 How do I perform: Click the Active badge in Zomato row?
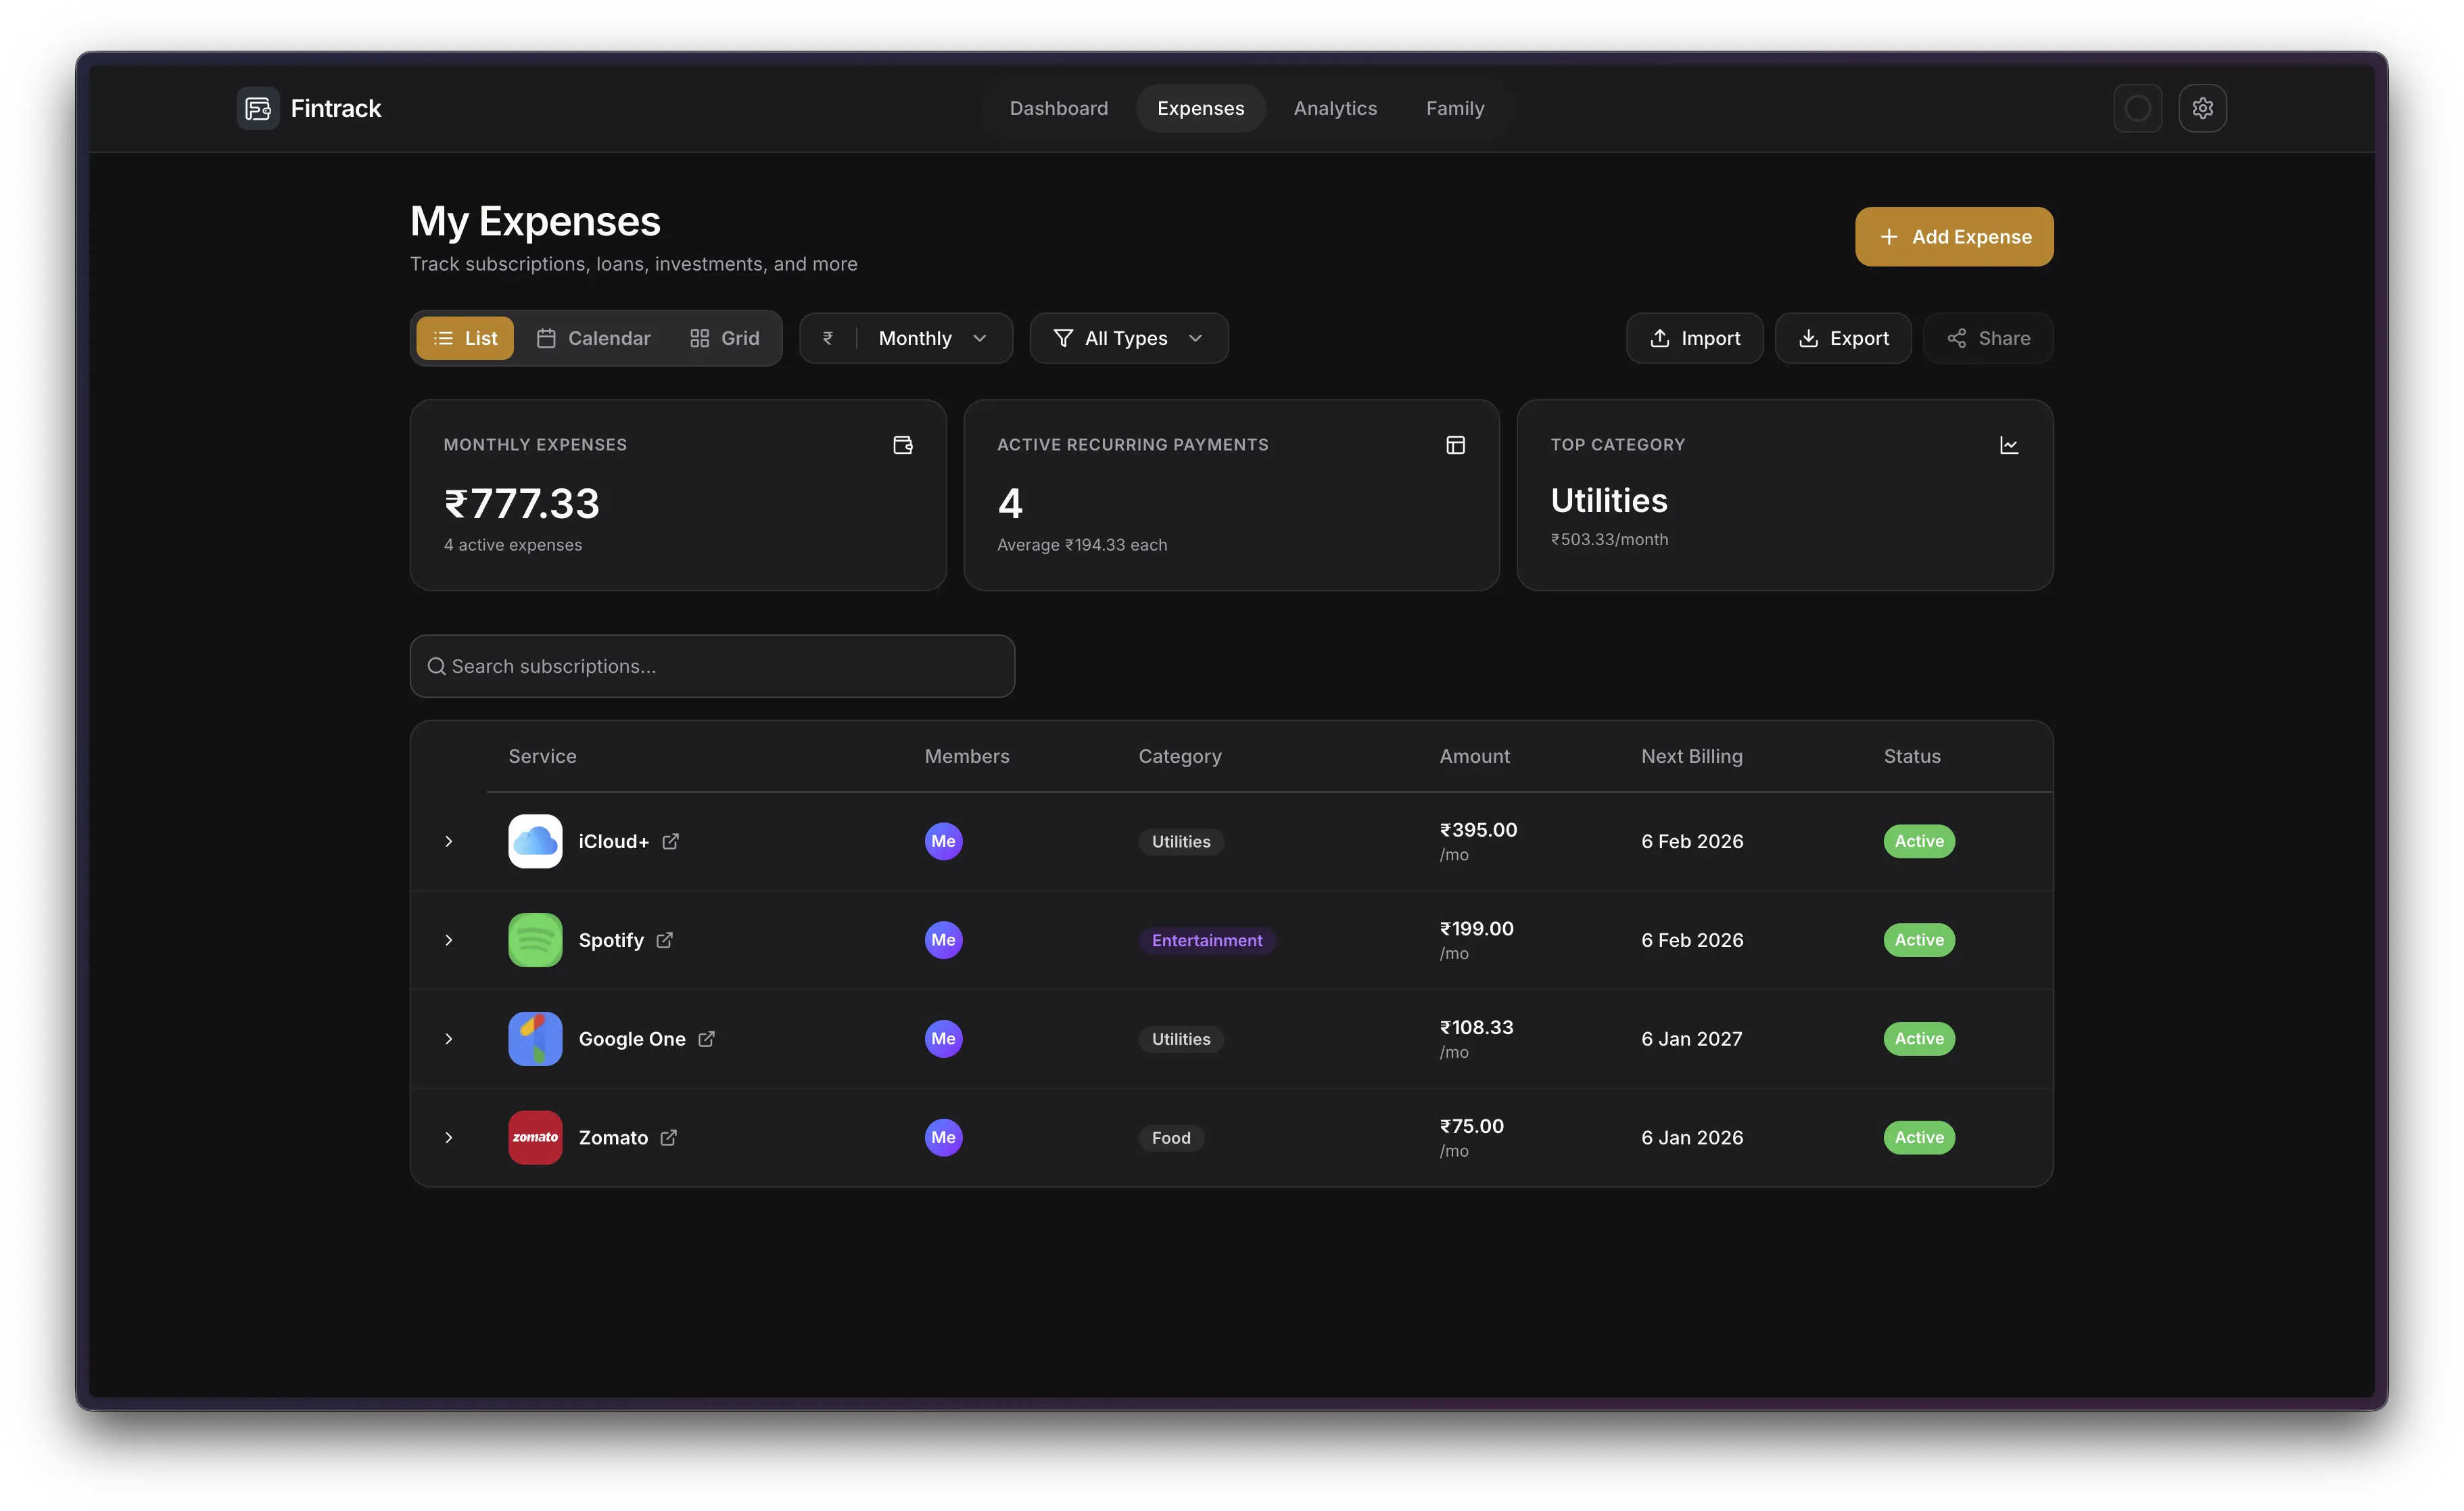[x=1919, y=1138]
